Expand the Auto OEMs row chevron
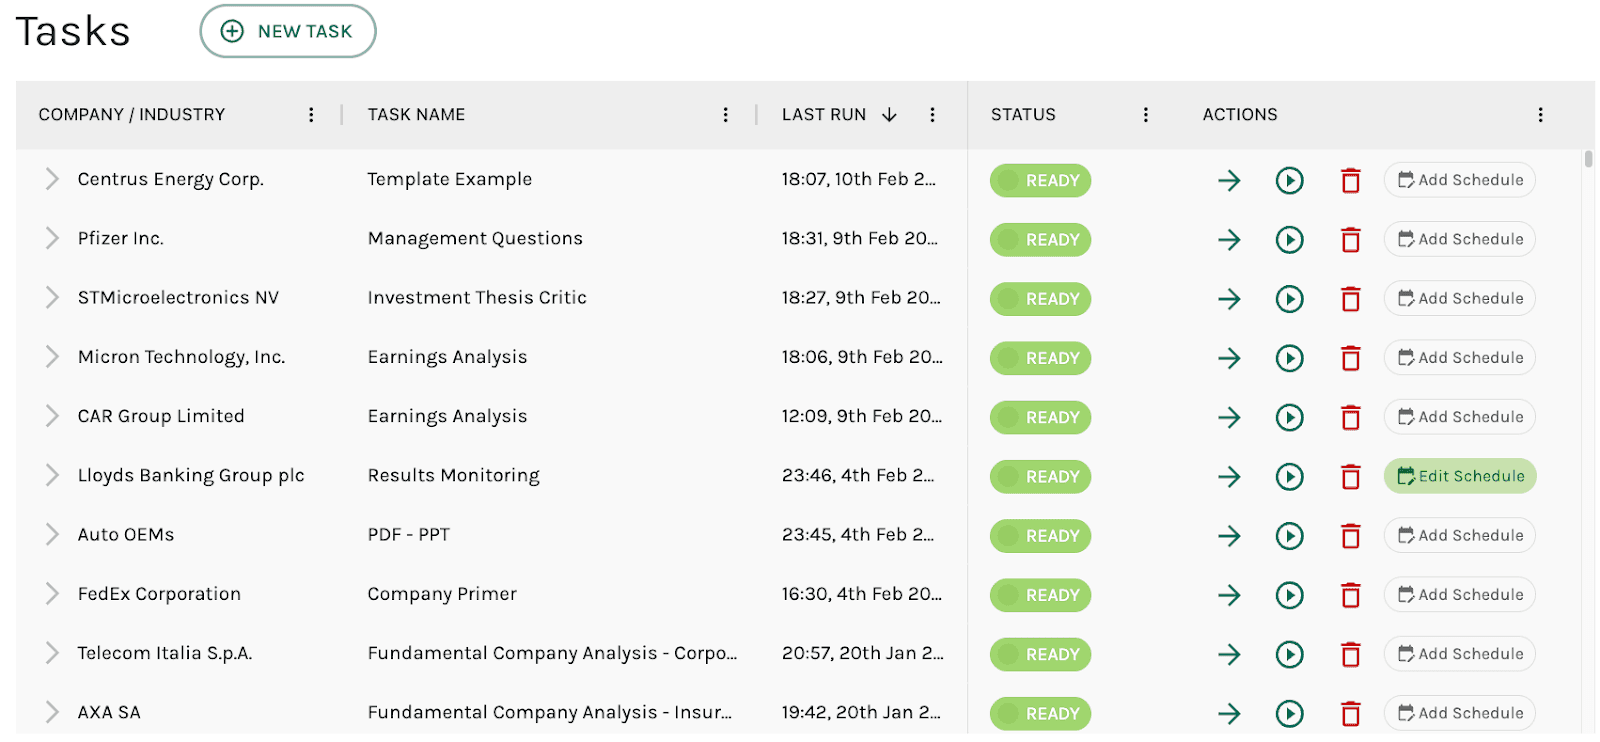This screenshot has width=1600, height=742. [52, 535]
